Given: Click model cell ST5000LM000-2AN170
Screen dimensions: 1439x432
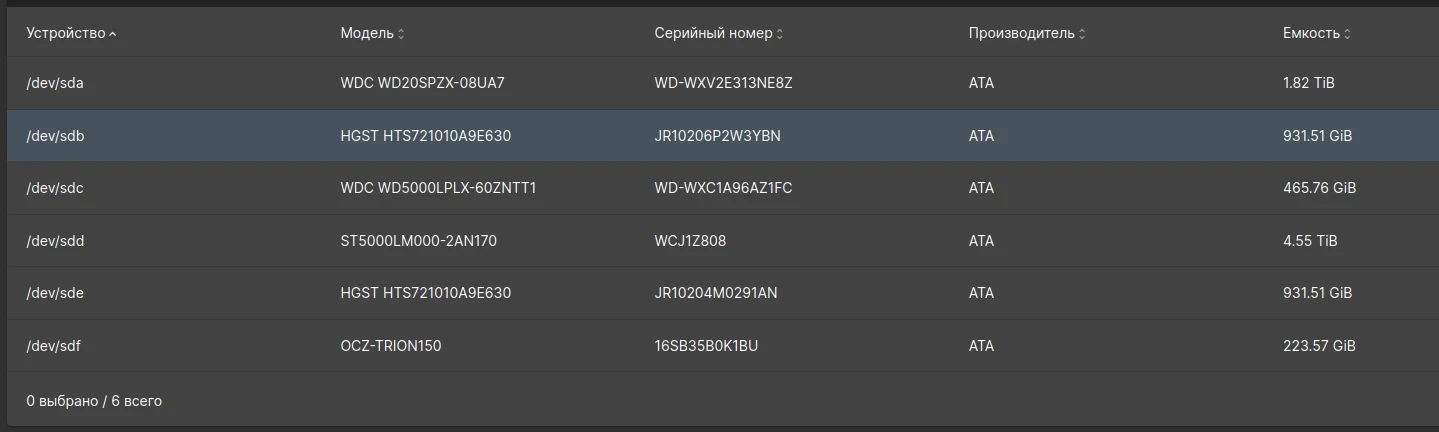Looking at the screenshot, I should (x=418, y=241).
